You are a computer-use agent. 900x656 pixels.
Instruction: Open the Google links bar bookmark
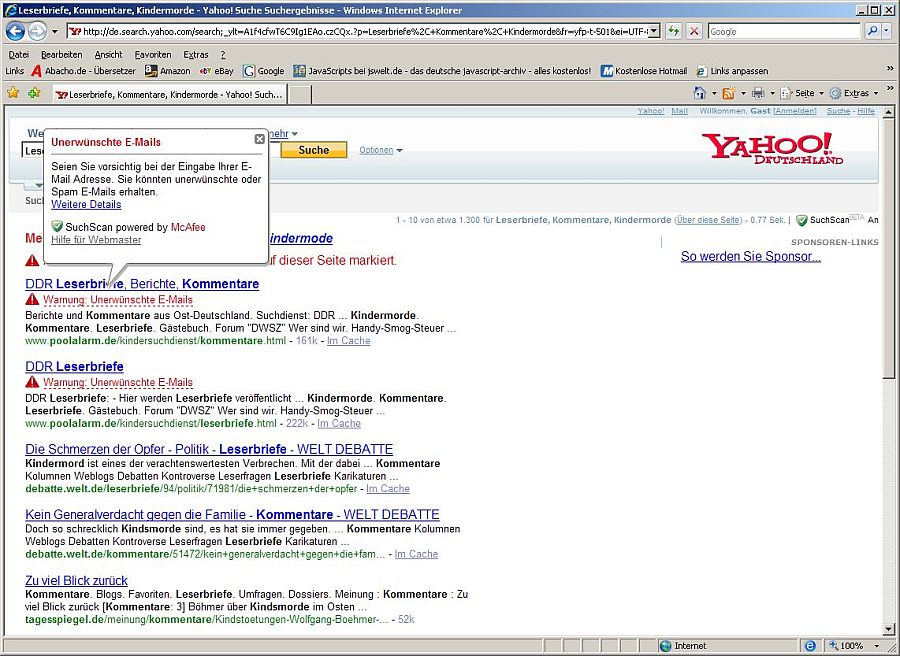tap(264, 71)
